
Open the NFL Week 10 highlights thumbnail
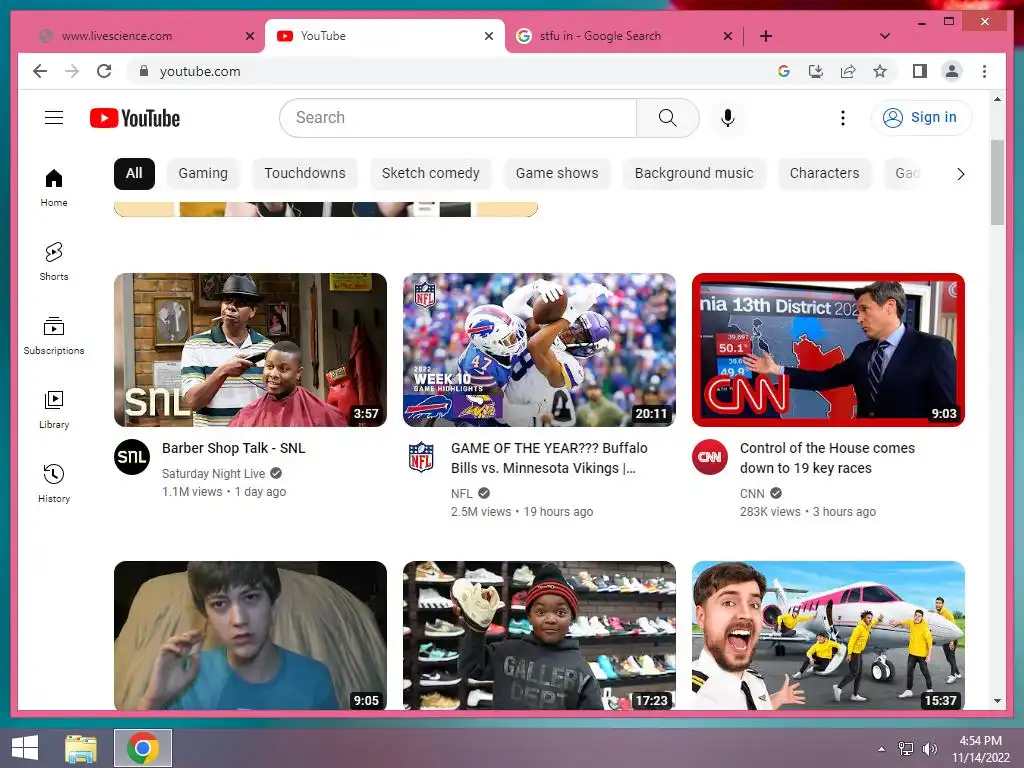pyautogui.click(x=539, y=350)
